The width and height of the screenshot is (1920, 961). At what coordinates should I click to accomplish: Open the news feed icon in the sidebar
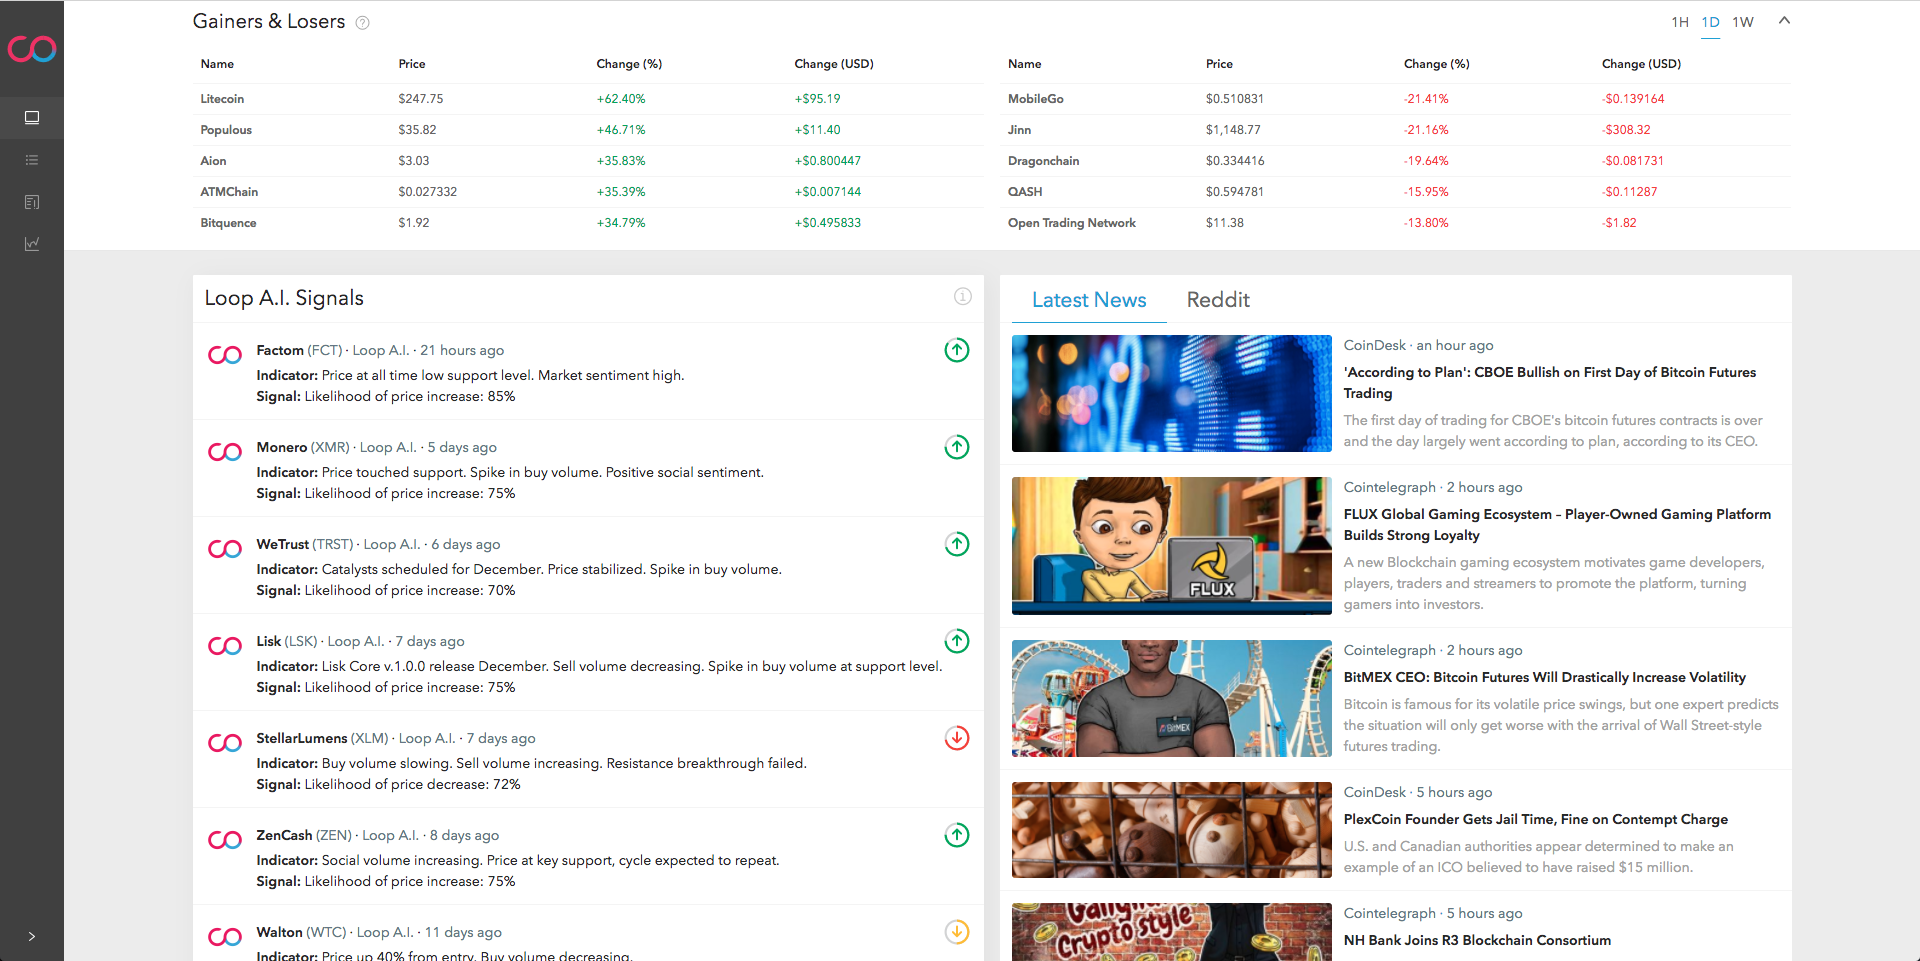pos(31,202)
